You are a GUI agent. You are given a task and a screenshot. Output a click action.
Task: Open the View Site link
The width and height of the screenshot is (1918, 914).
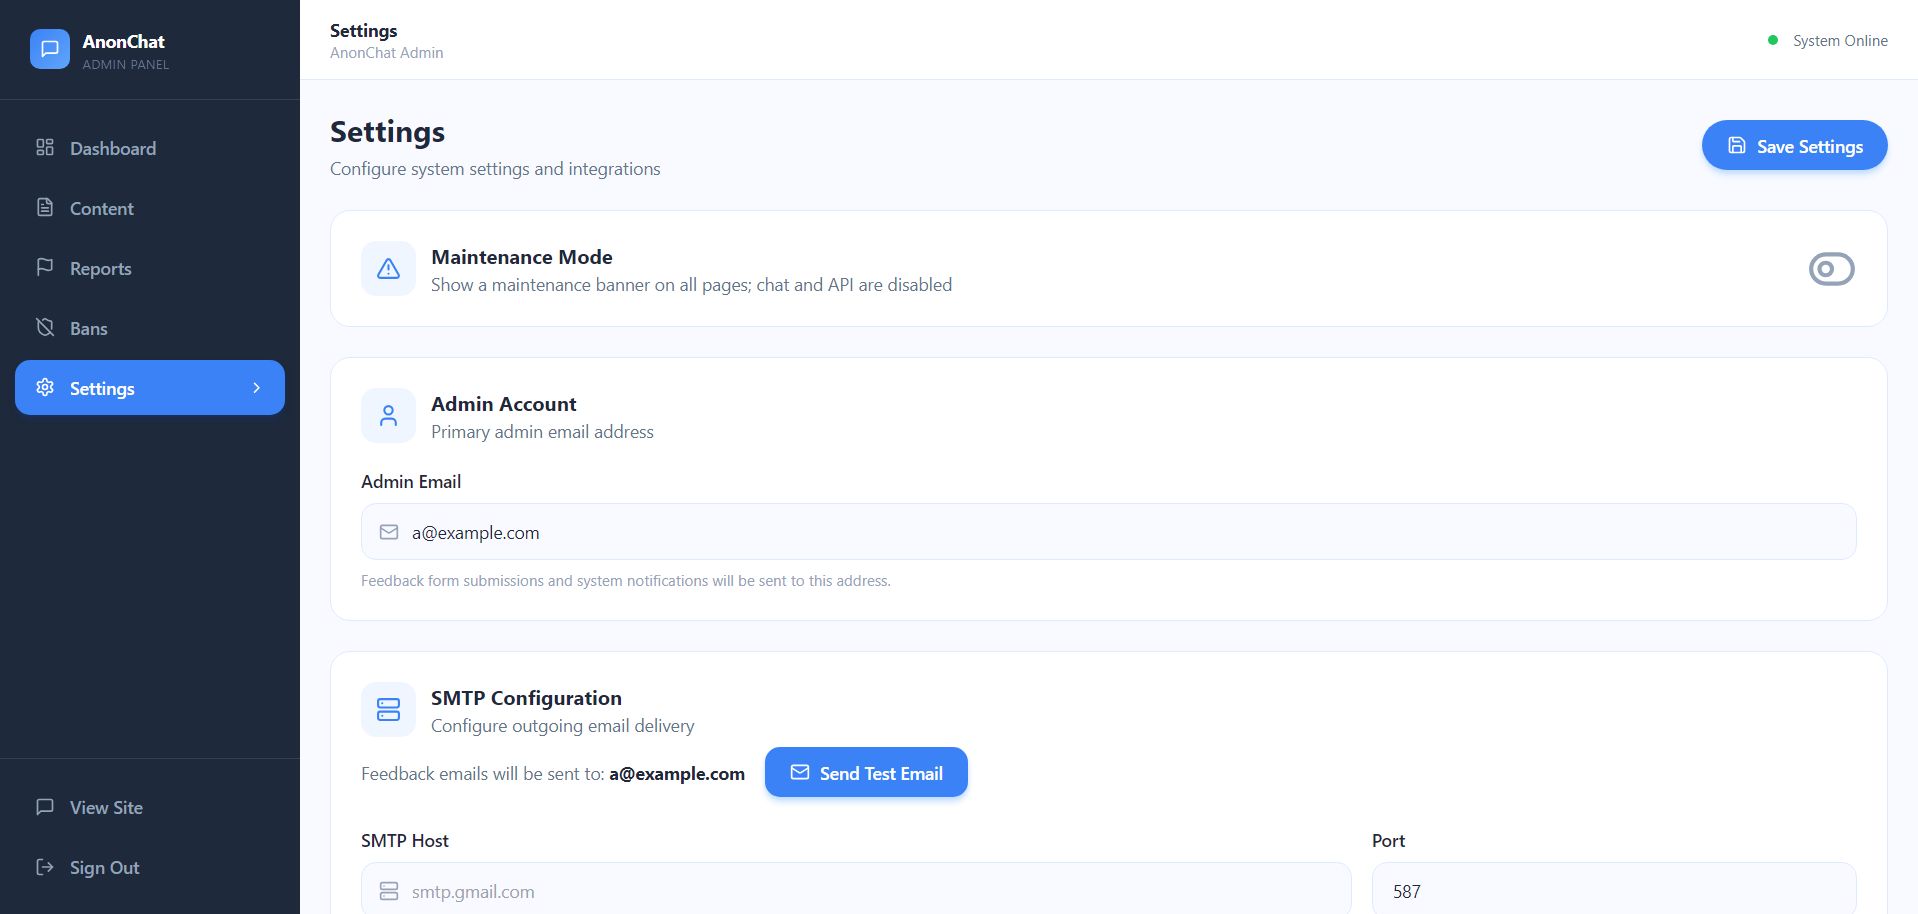(105, 808)
